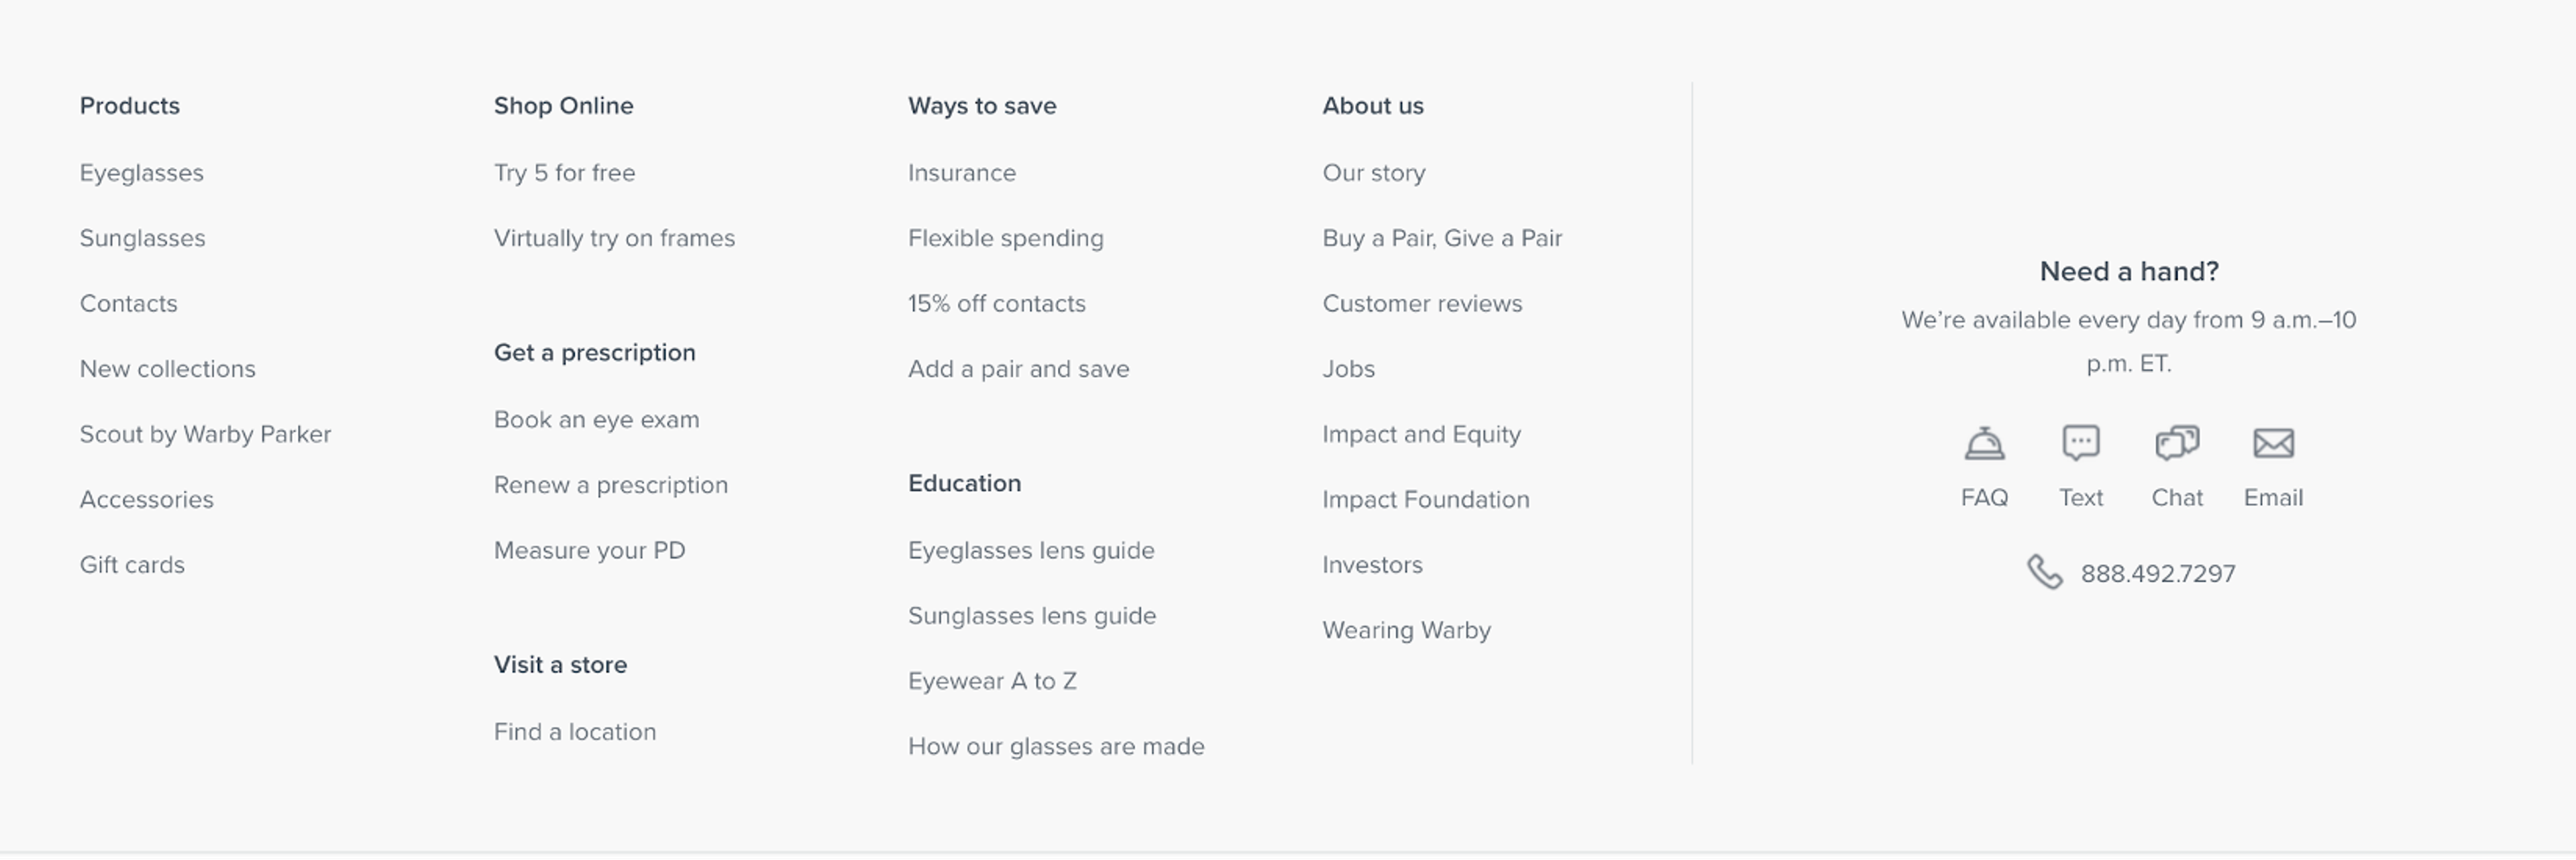Virtually try on frames
This screenshot has height=860, width=2576.
(615, 238)
